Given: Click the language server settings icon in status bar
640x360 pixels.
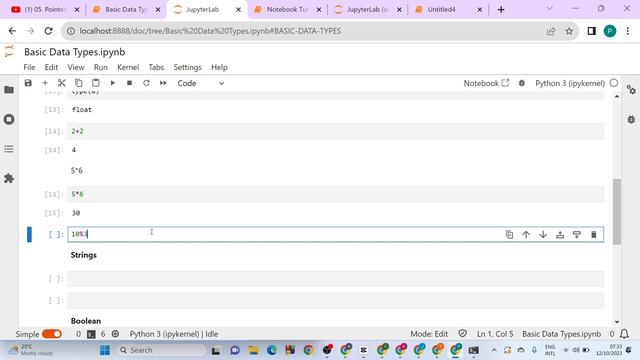Looking at the screenshot, I should (116, 334).
